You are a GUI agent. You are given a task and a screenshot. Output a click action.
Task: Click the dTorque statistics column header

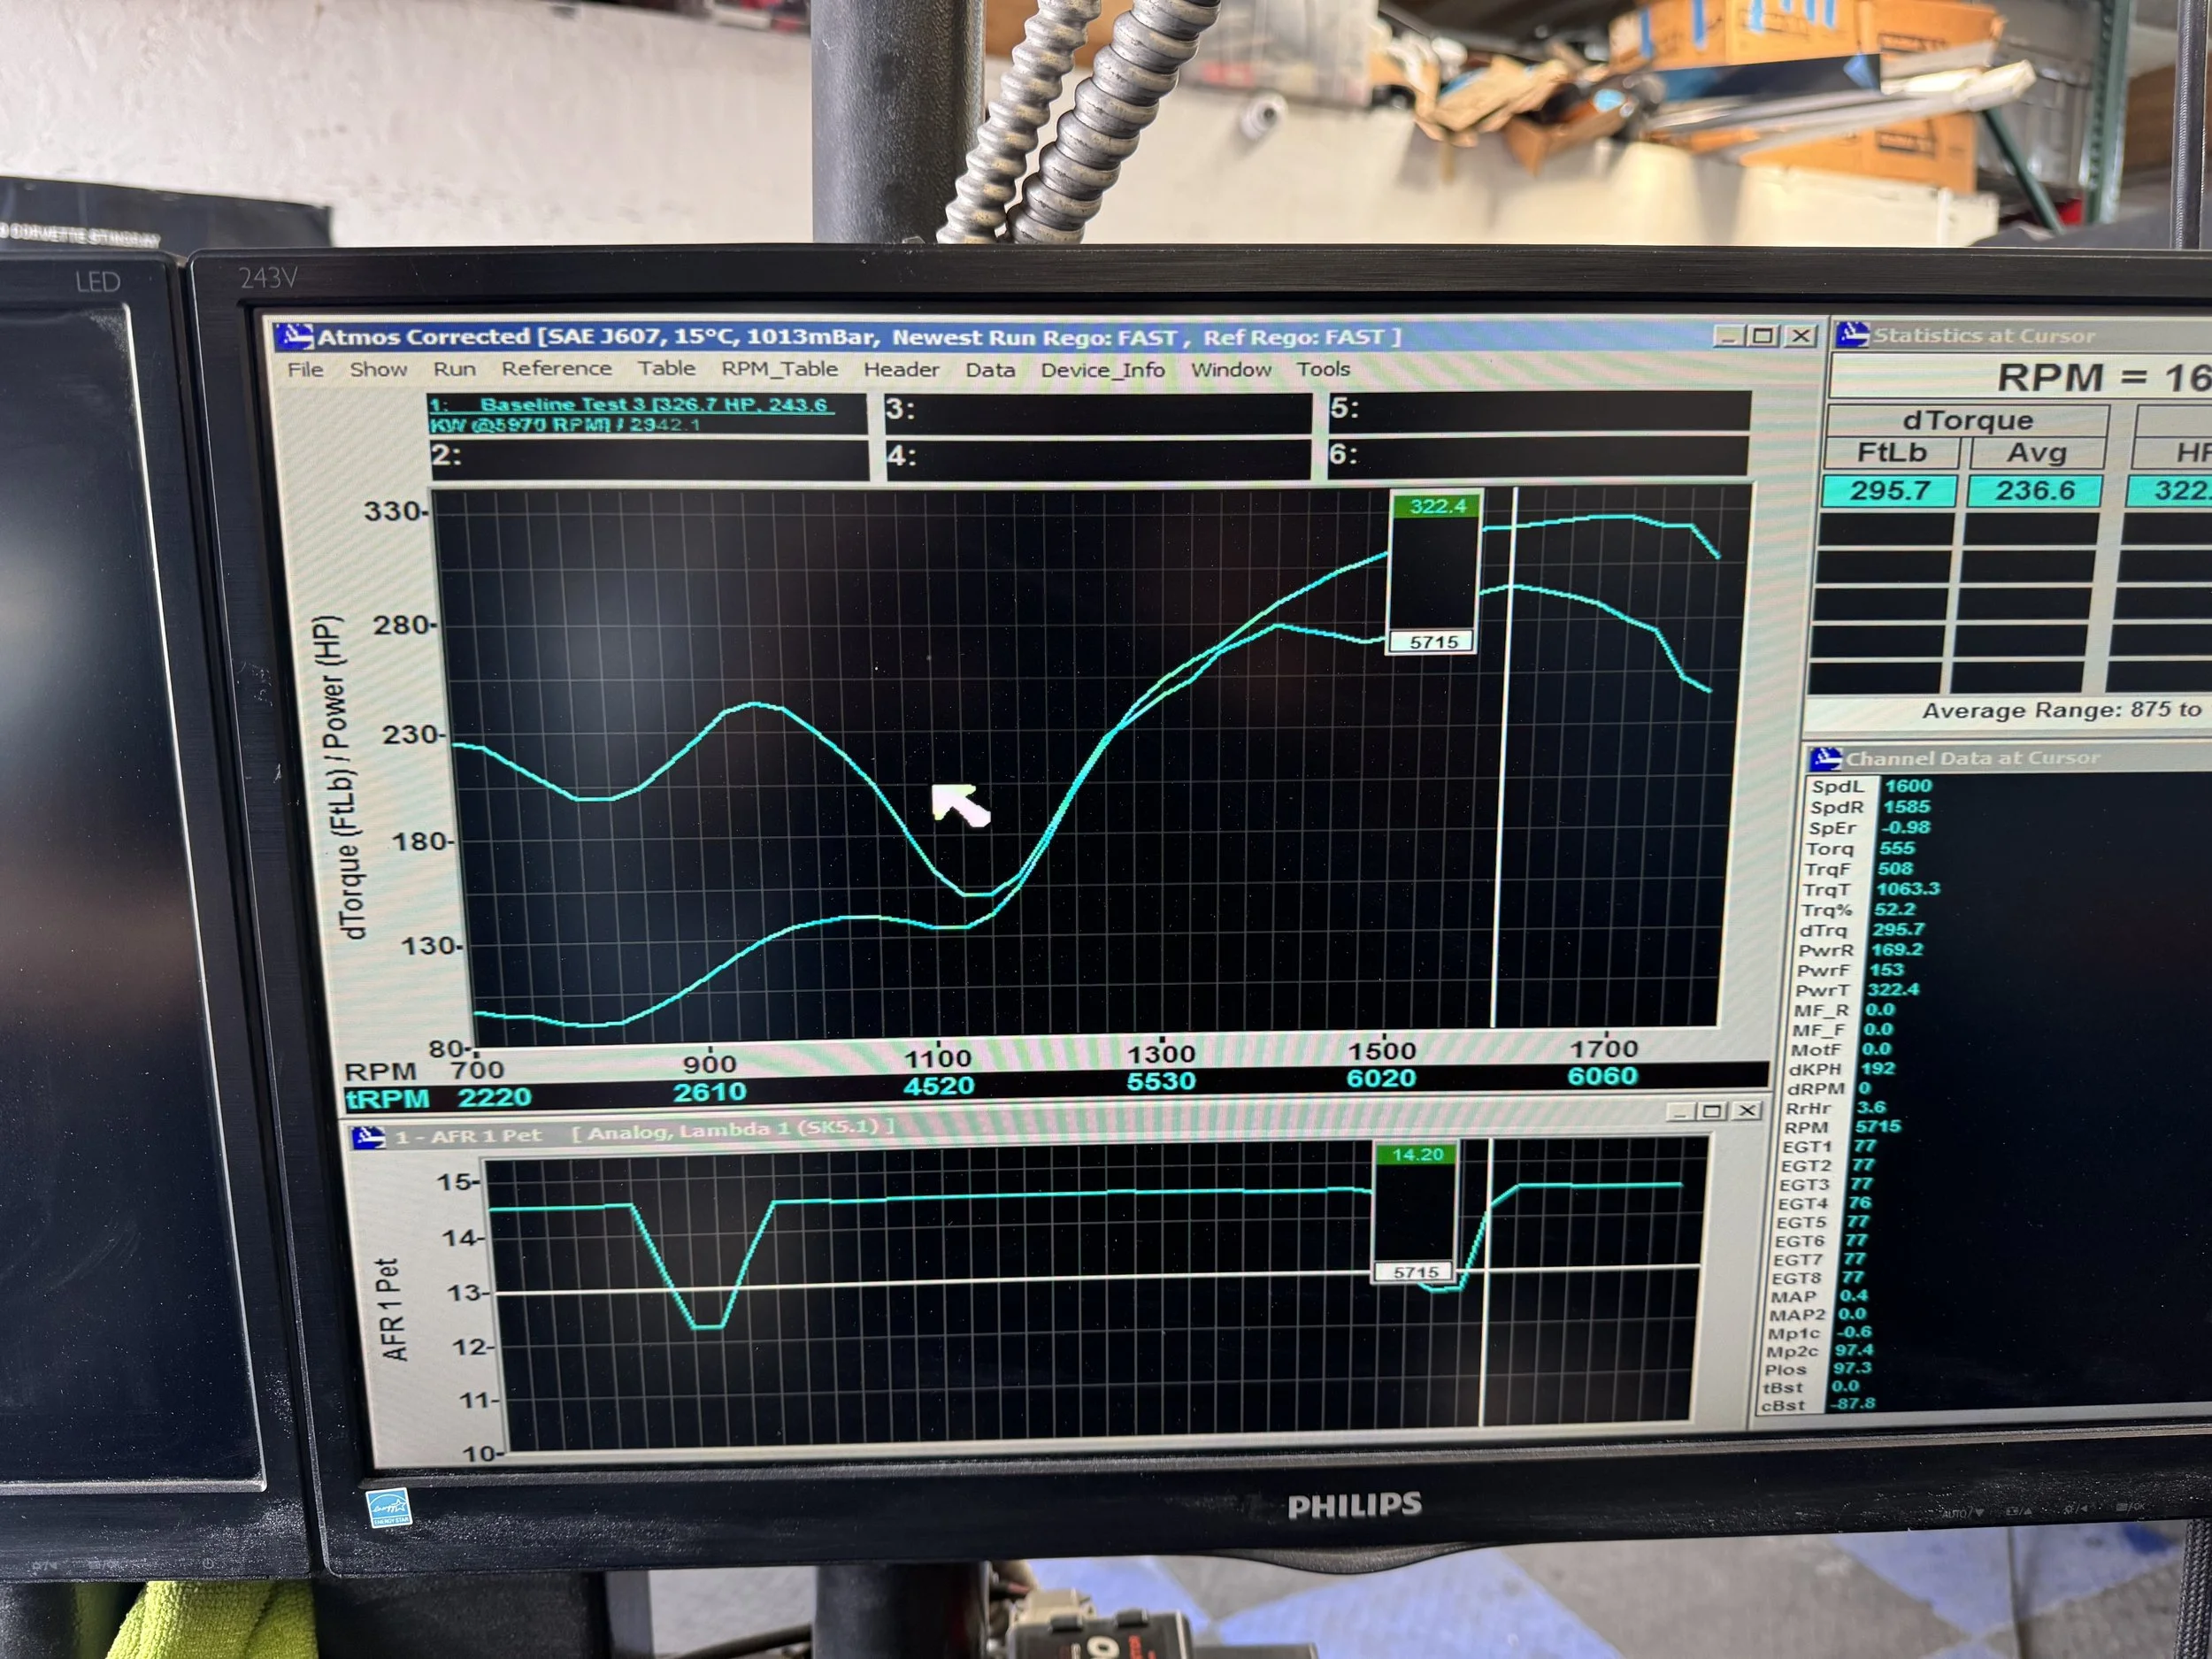[1967, 420]
